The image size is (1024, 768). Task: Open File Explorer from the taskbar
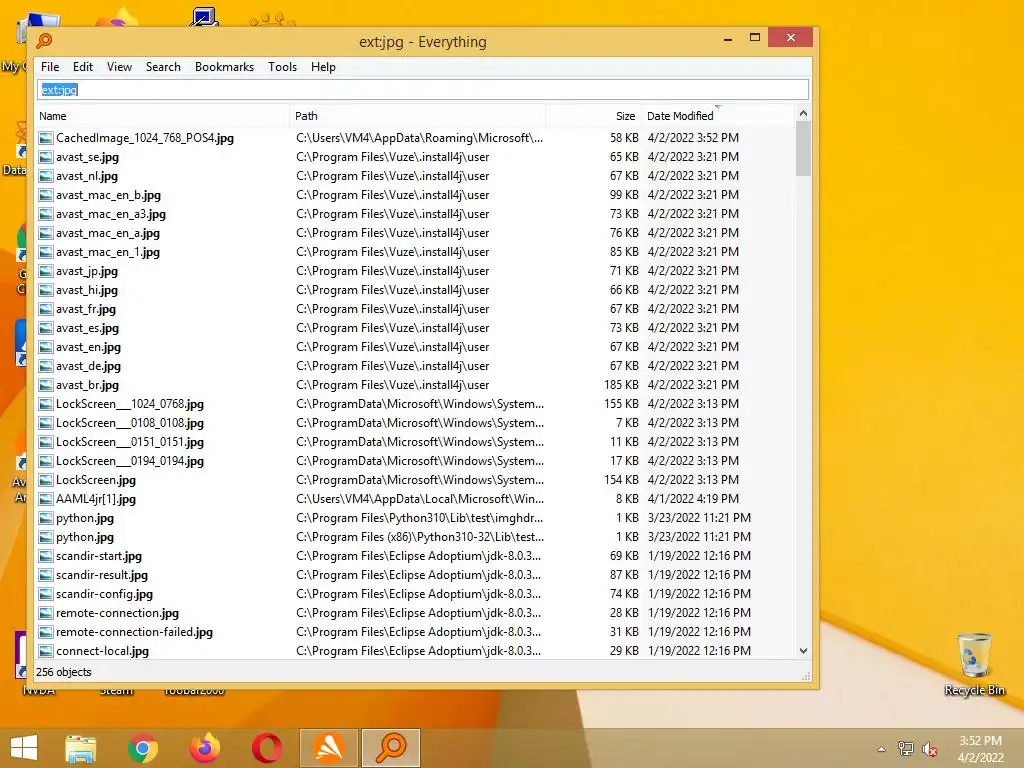(80, 748)
